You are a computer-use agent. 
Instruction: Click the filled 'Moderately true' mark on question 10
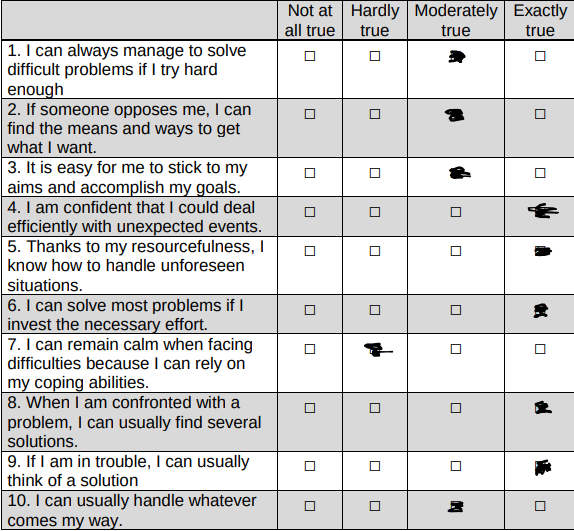pos(456,506)
